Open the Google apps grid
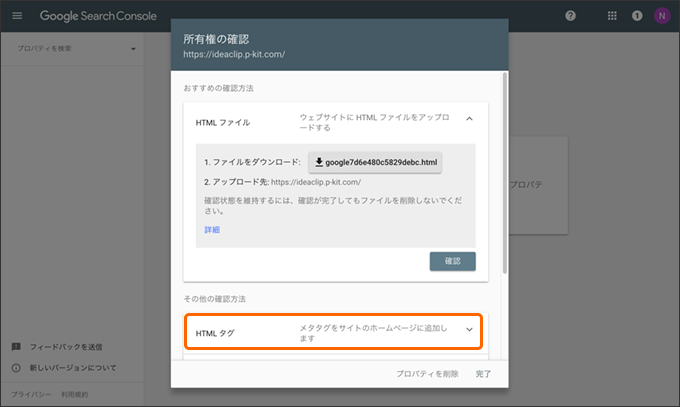Viewport: 680px width, 407px height. tap(612, 16)
